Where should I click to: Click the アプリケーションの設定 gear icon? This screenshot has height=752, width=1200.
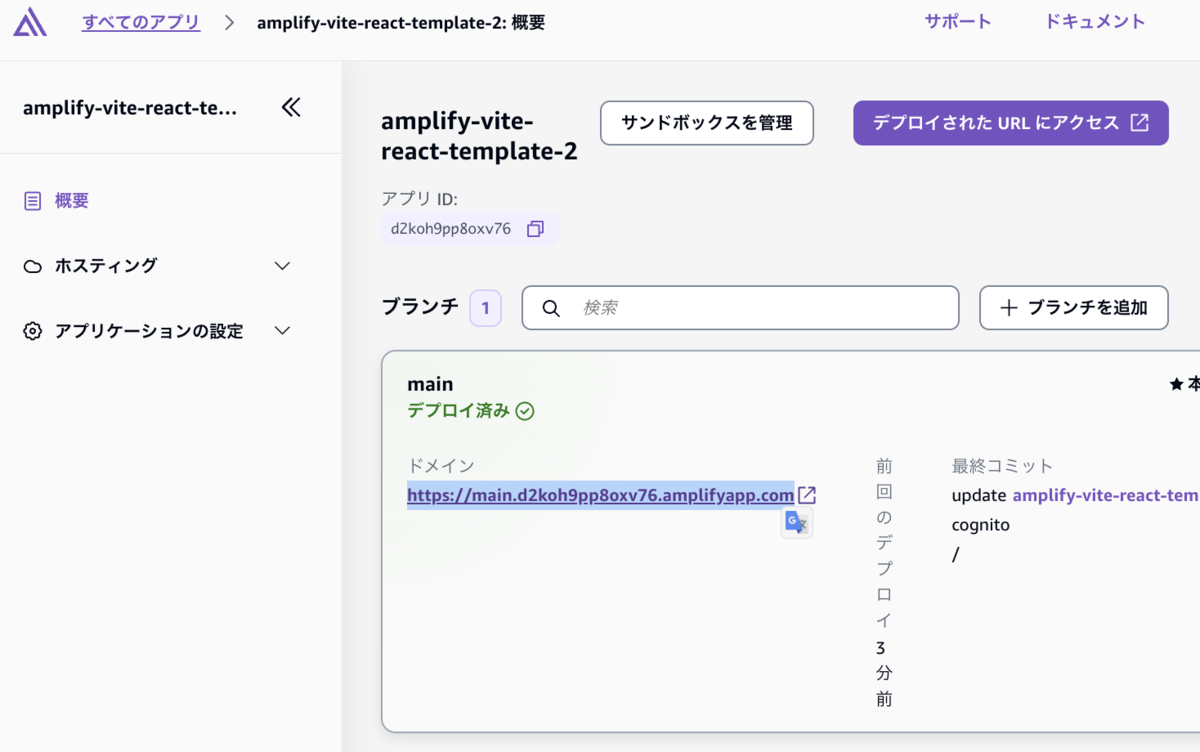[33, 331]
